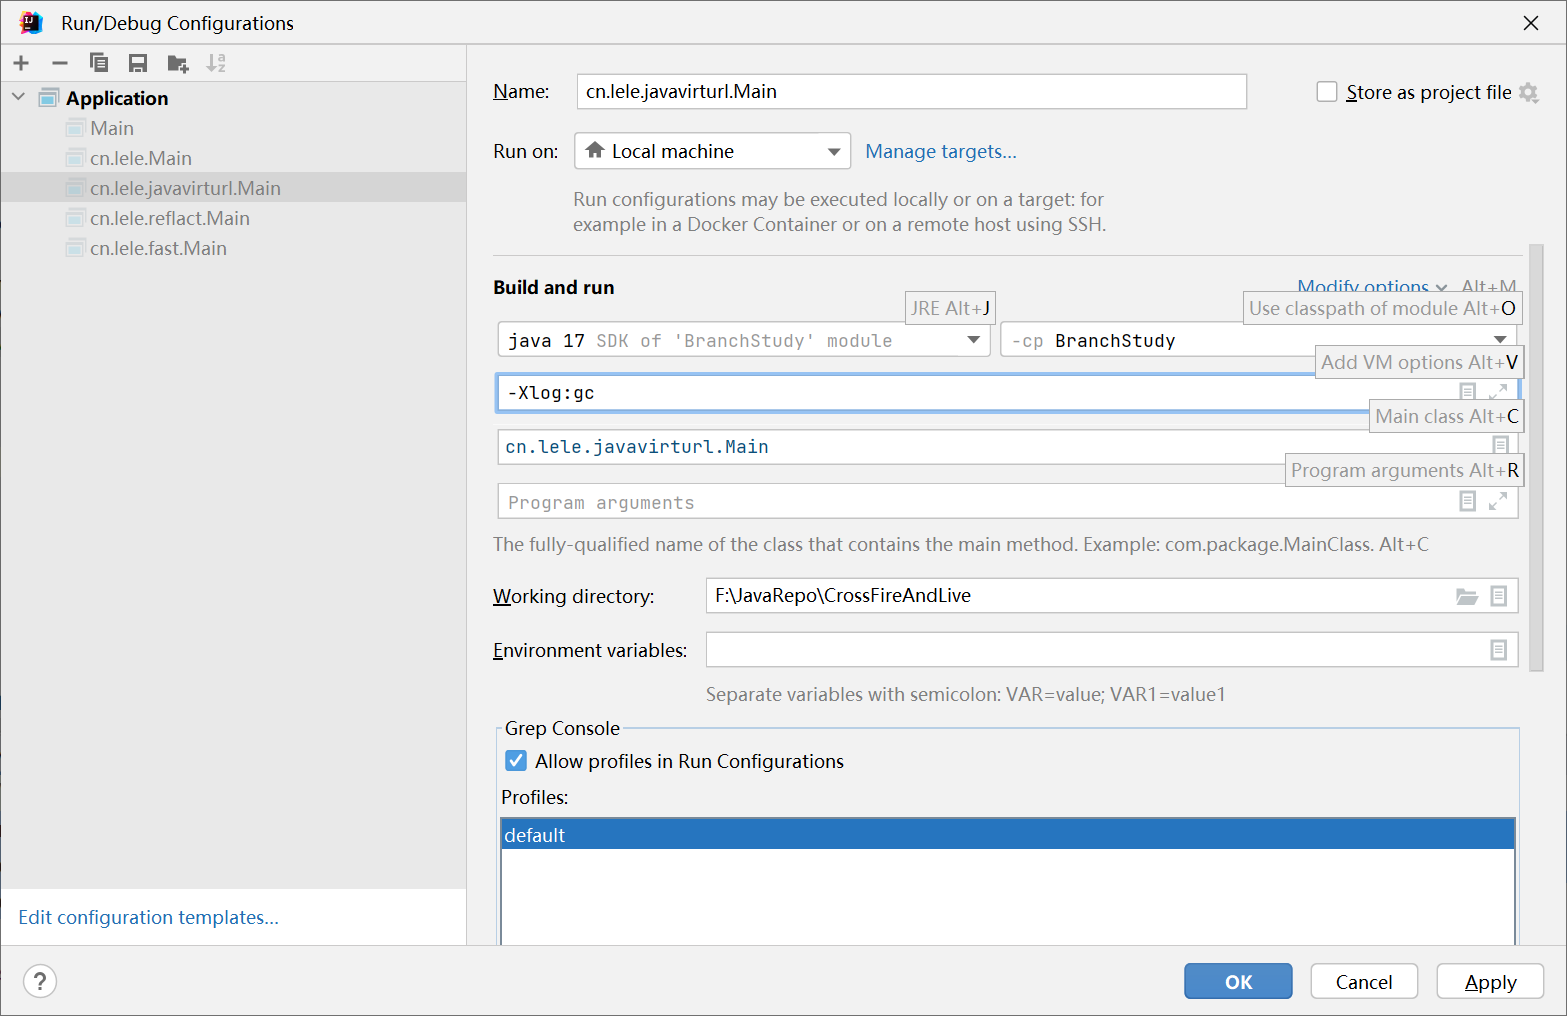The image size is (1567, 1016).
Task: Enable Store as project file checkbox
Action: pyautogui.click(x=1327, y=92)
